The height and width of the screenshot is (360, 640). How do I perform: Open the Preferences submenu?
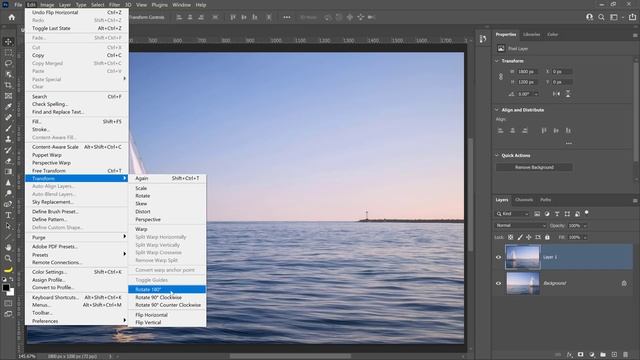[x=77, y=321]
